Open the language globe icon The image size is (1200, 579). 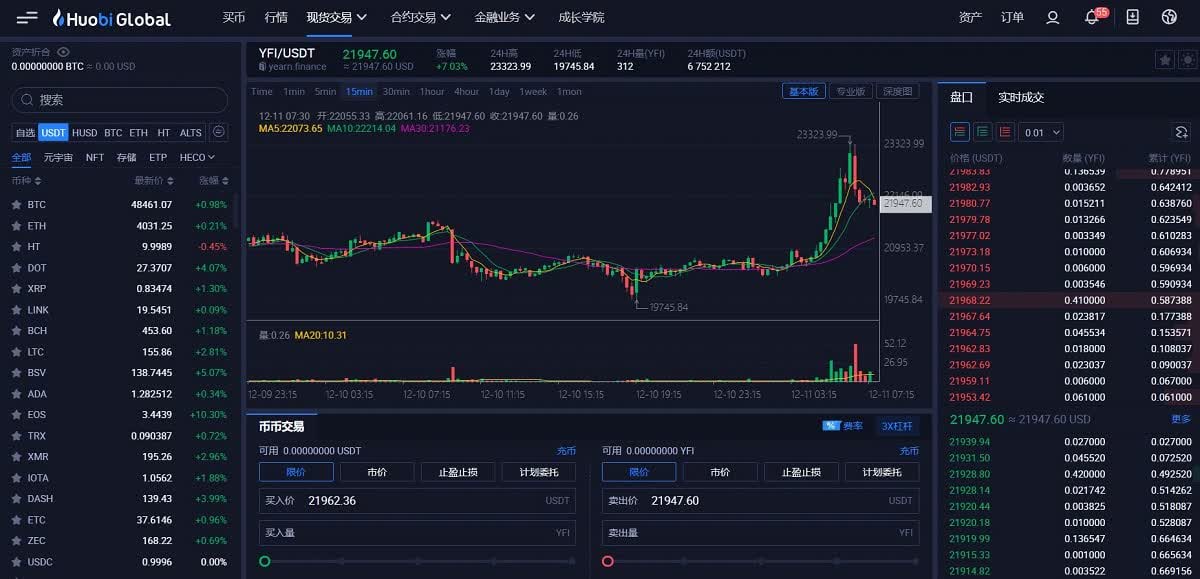pos(1169,18)
